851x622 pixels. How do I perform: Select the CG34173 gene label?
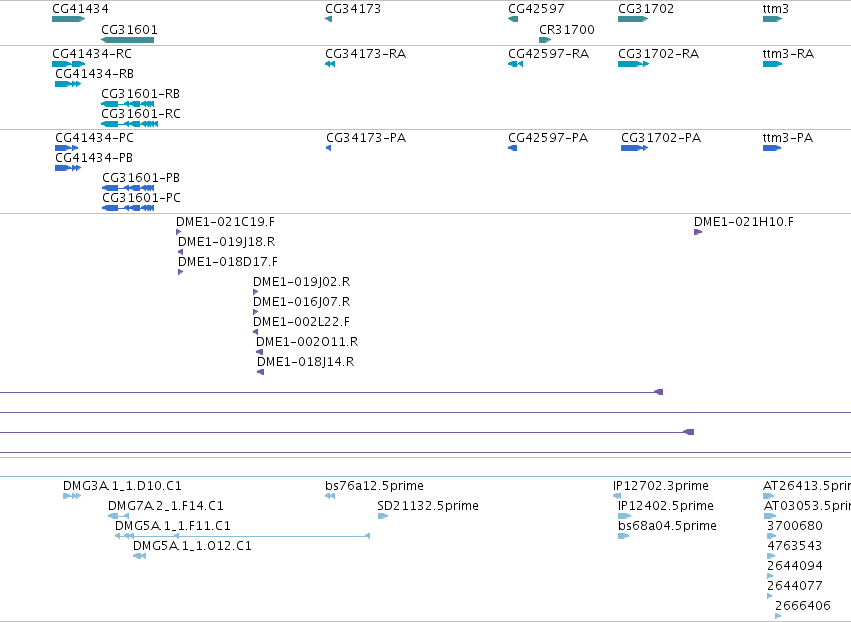(x=353, y=9)
